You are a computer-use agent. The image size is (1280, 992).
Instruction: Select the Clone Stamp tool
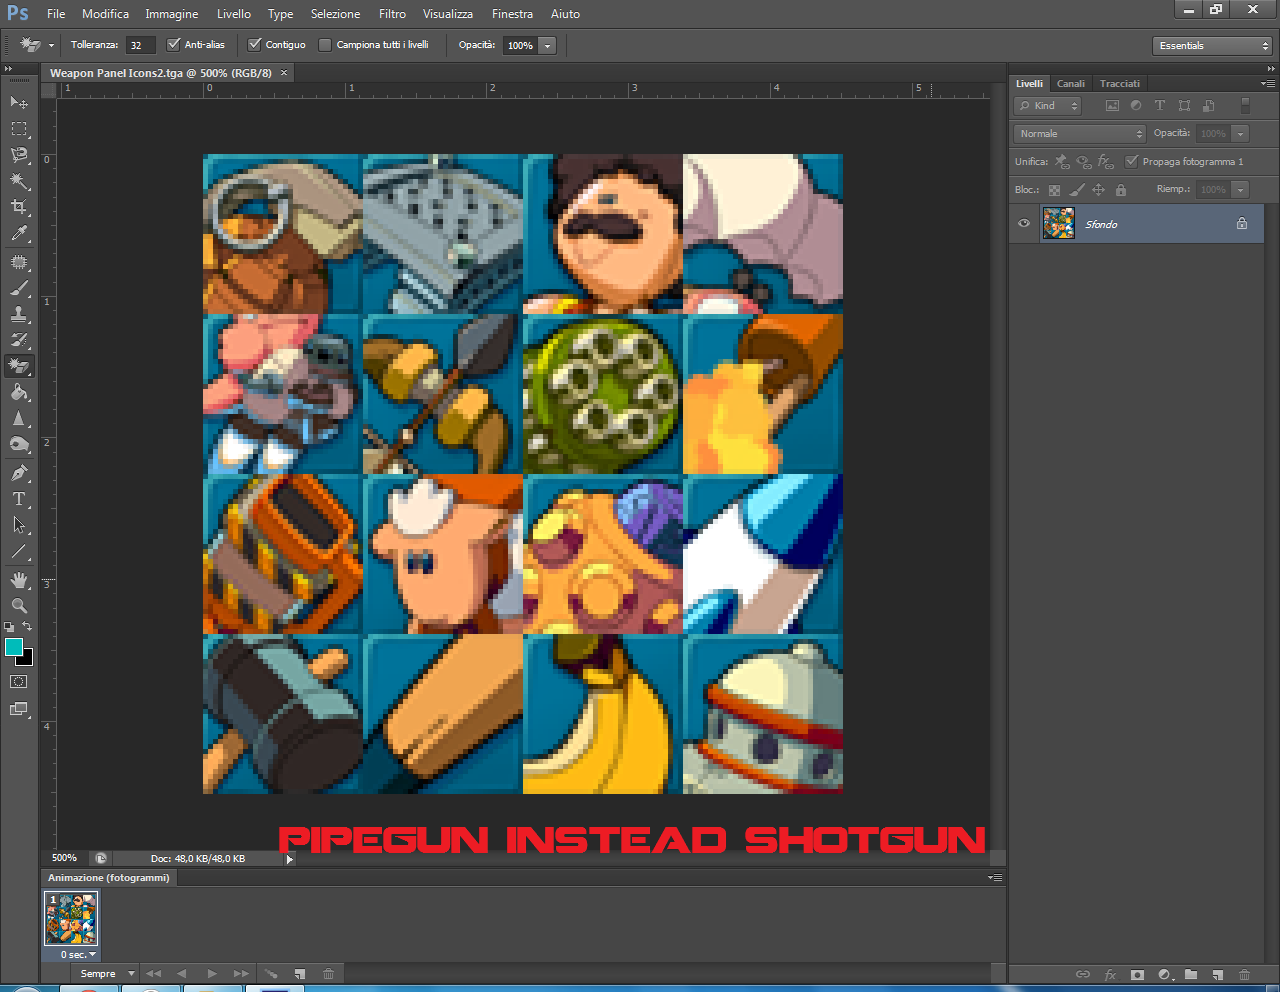coord(19,314)
